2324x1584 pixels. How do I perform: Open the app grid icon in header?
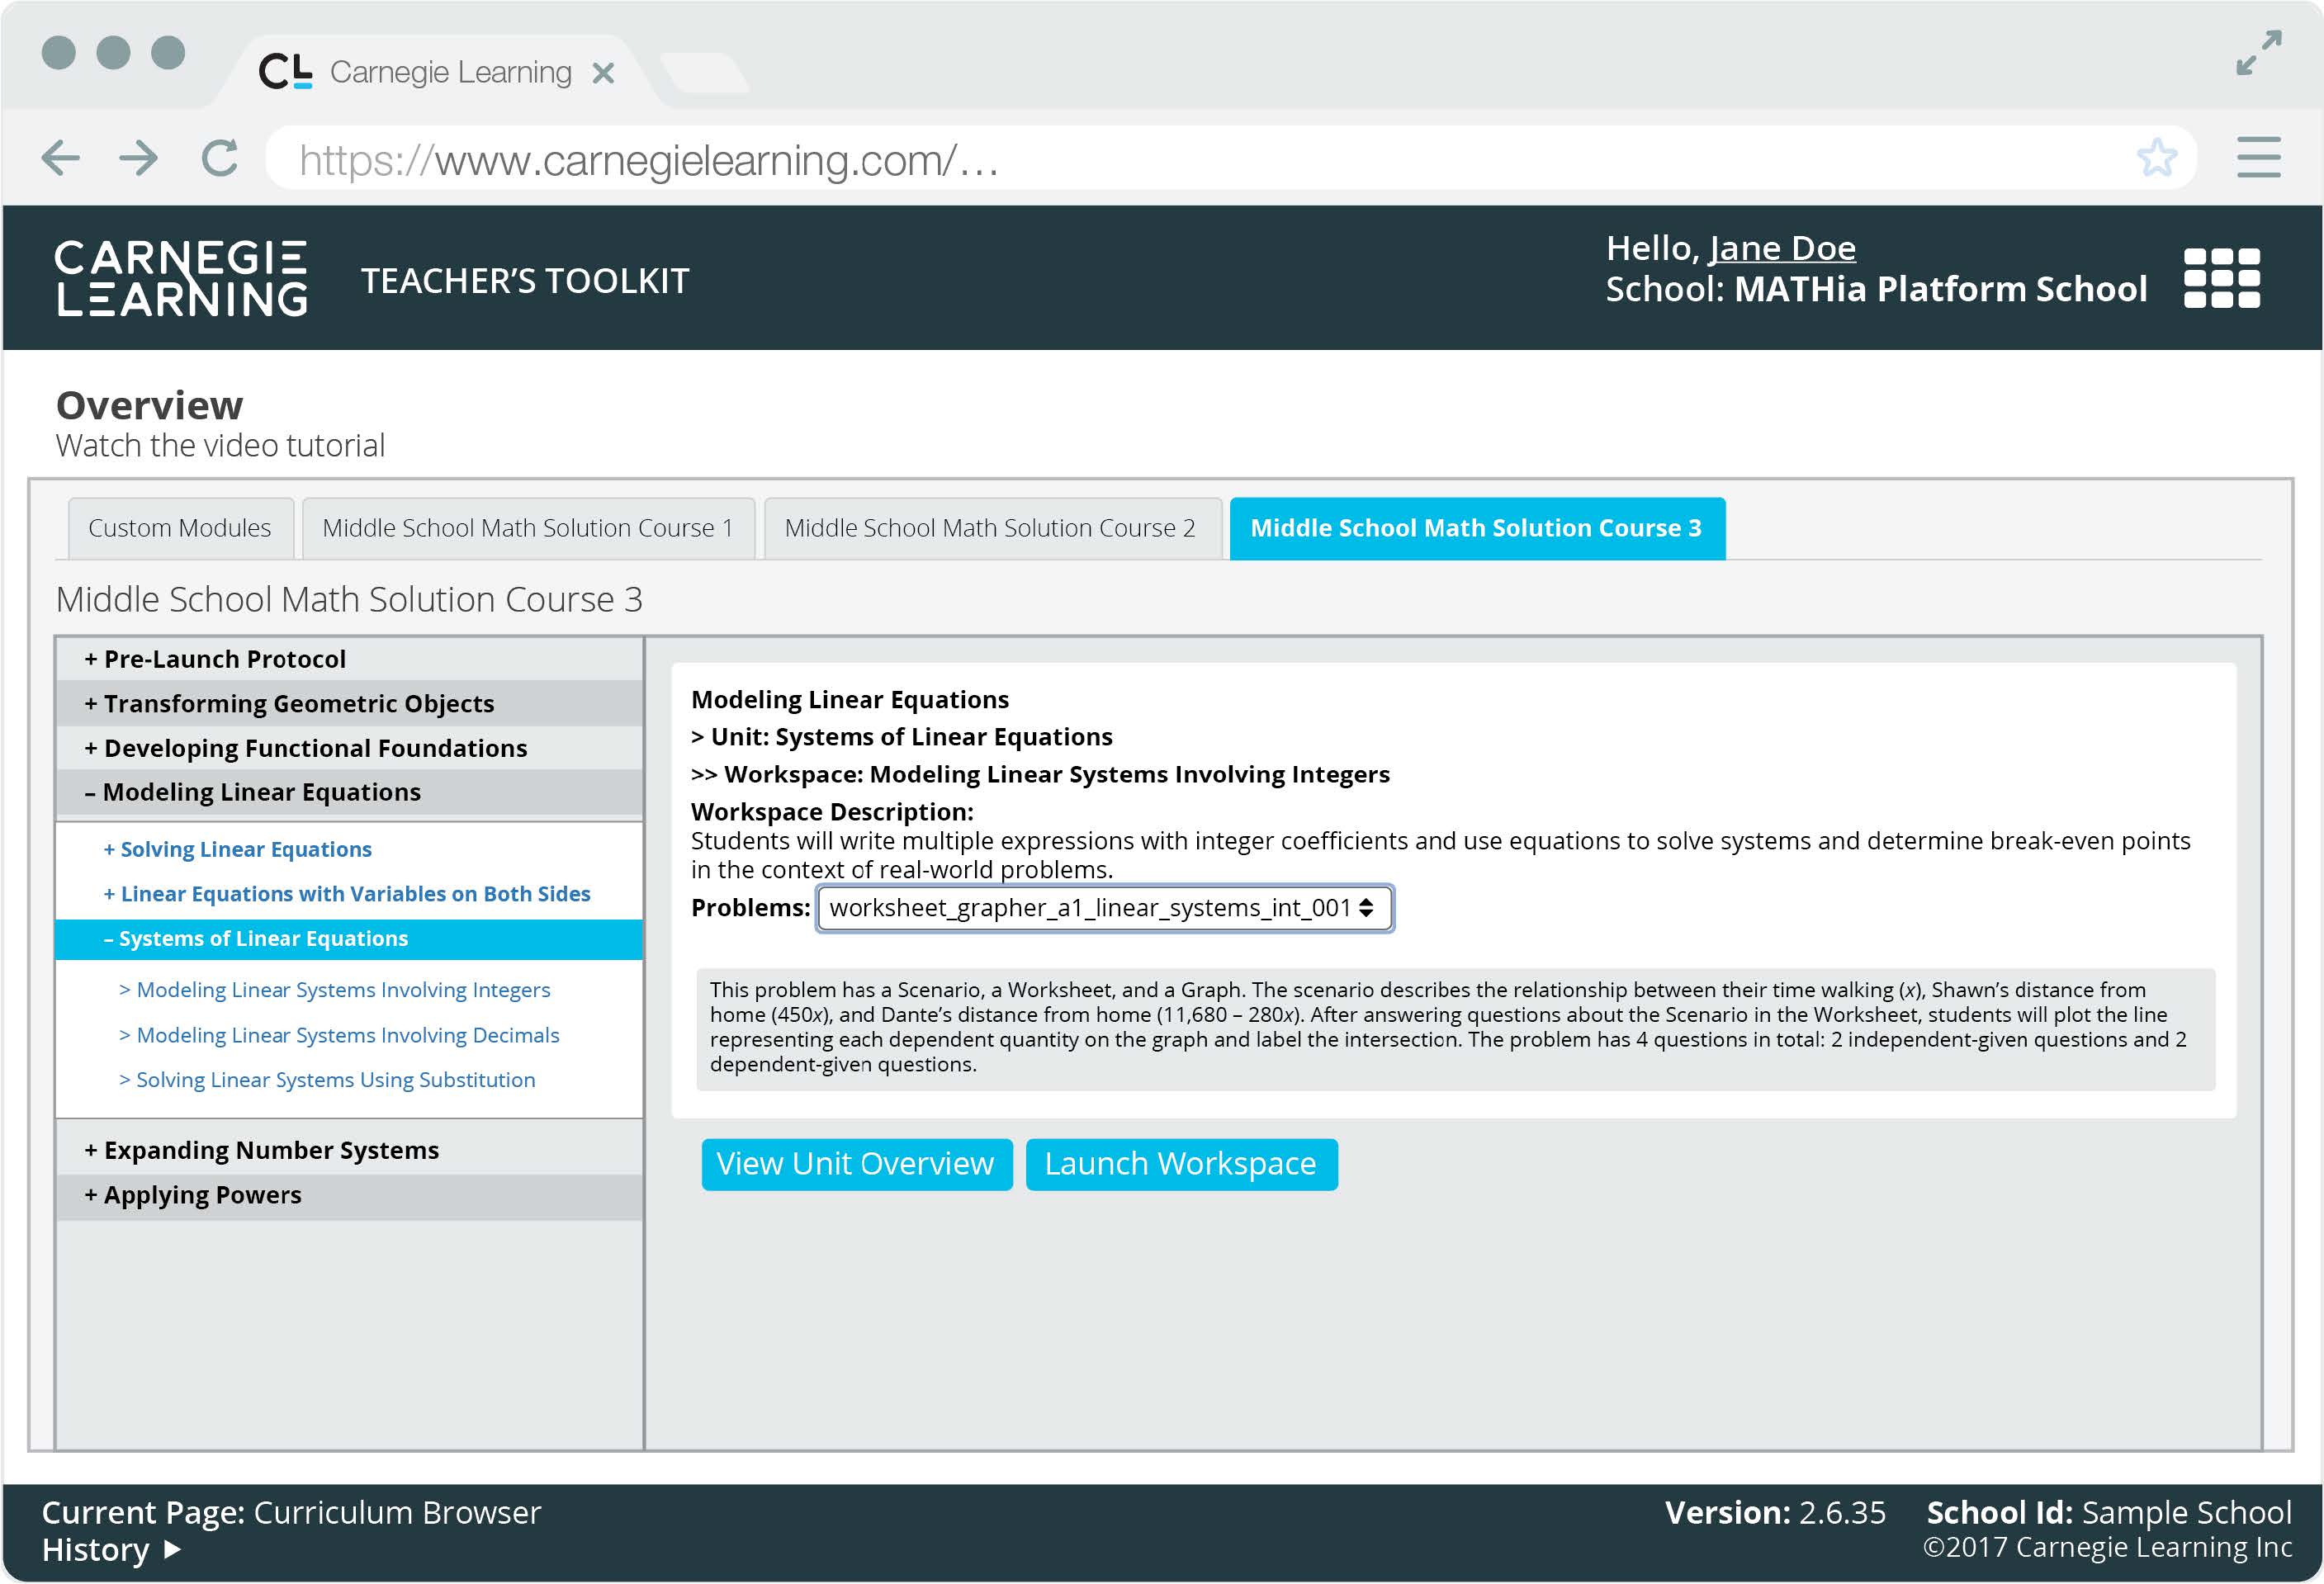tap(2222, 278)
